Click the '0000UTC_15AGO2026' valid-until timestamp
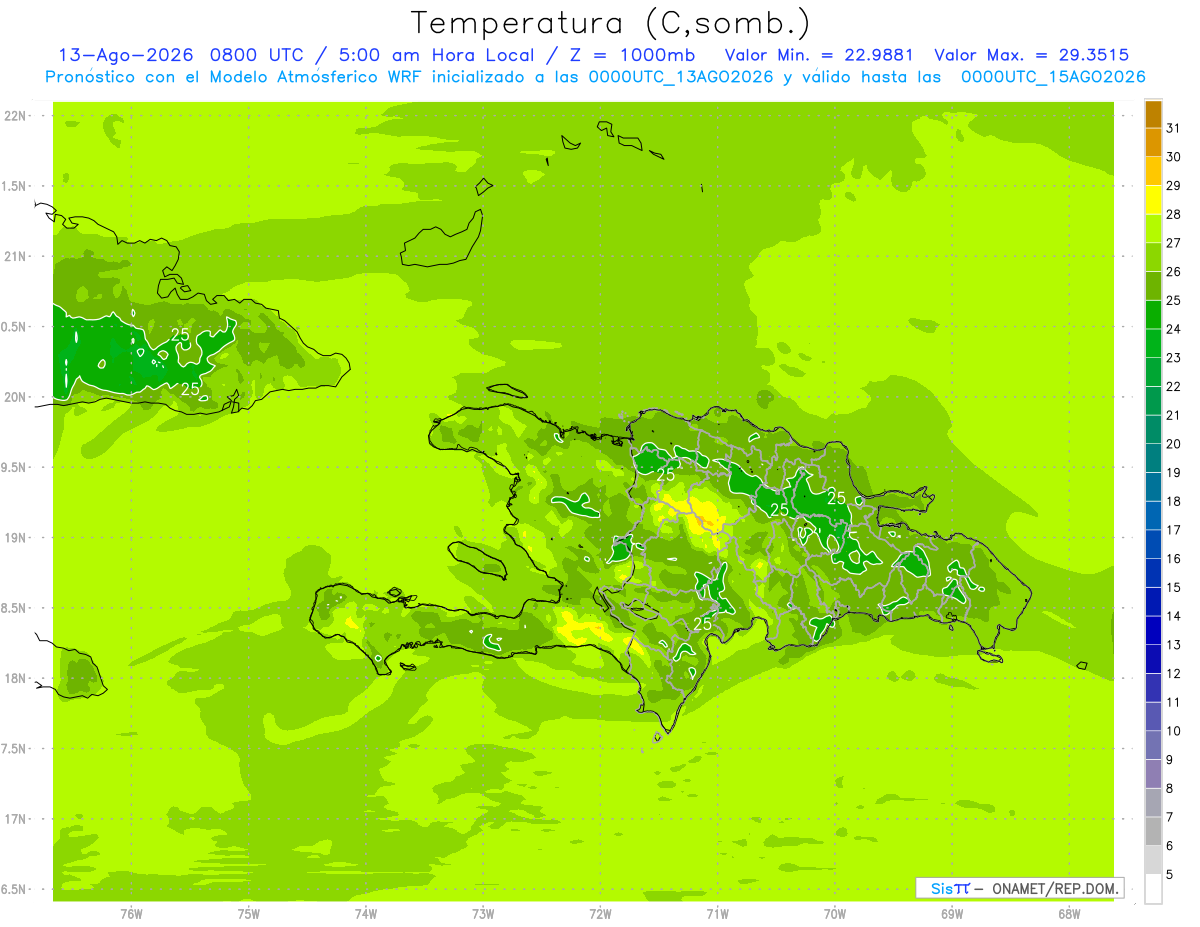The width and height of the screenshot is (1200, 927). coord(1053,77)
